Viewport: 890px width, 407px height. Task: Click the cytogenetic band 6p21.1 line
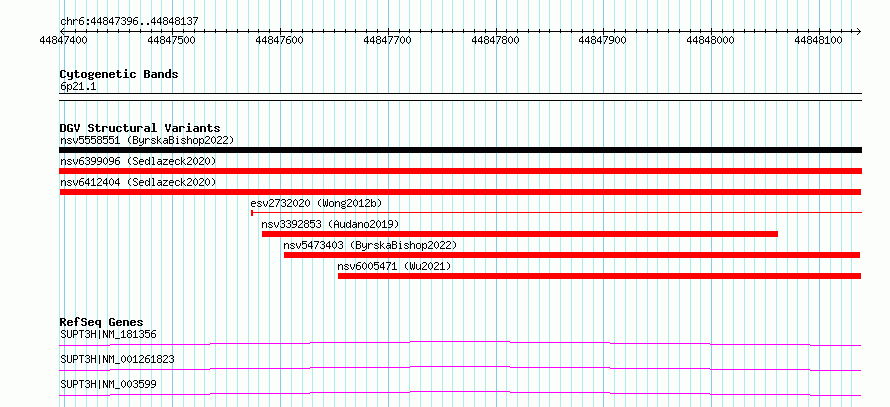coord(460,97)
